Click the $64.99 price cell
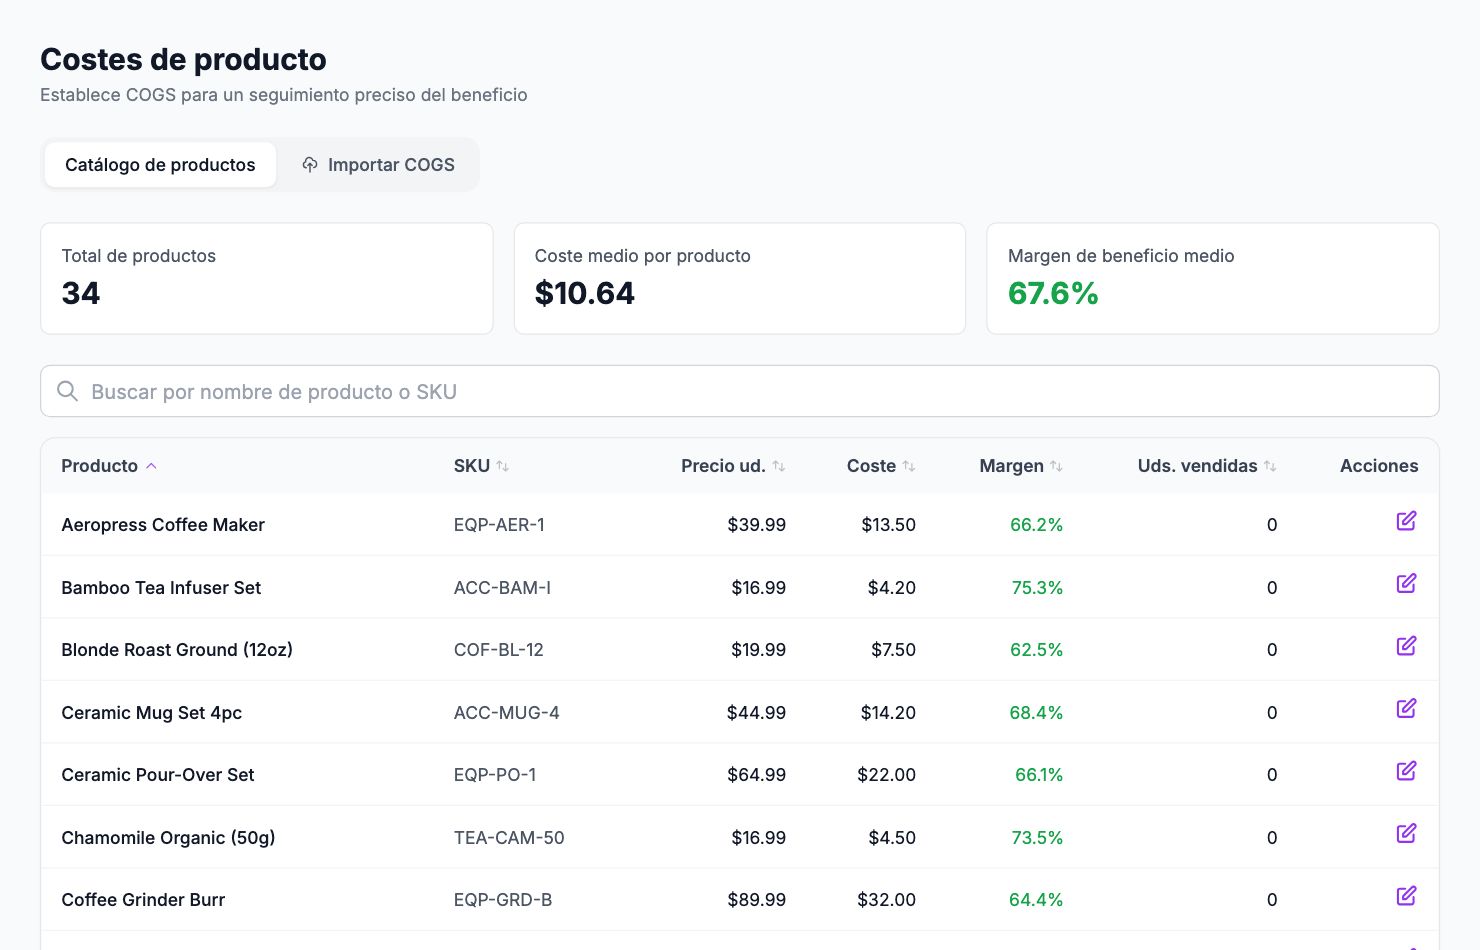1480x950 pixels. [756, 775]
